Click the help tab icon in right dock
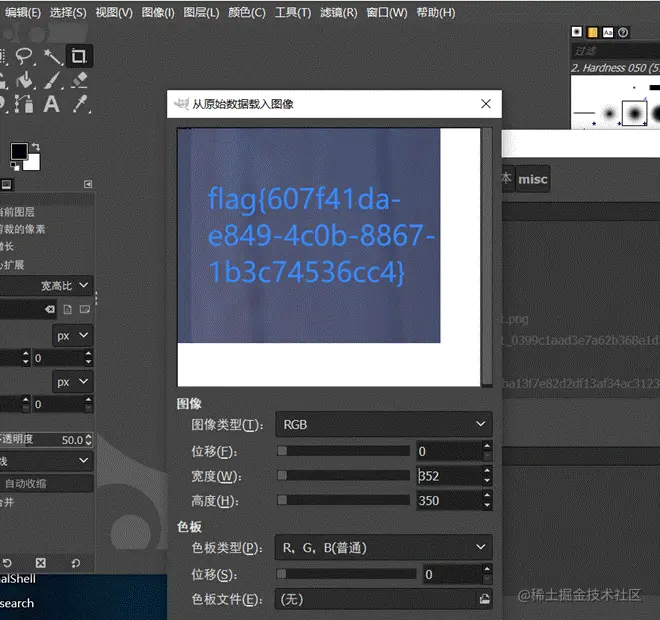This screenshot has width=660, height=620. coord(623,32)
